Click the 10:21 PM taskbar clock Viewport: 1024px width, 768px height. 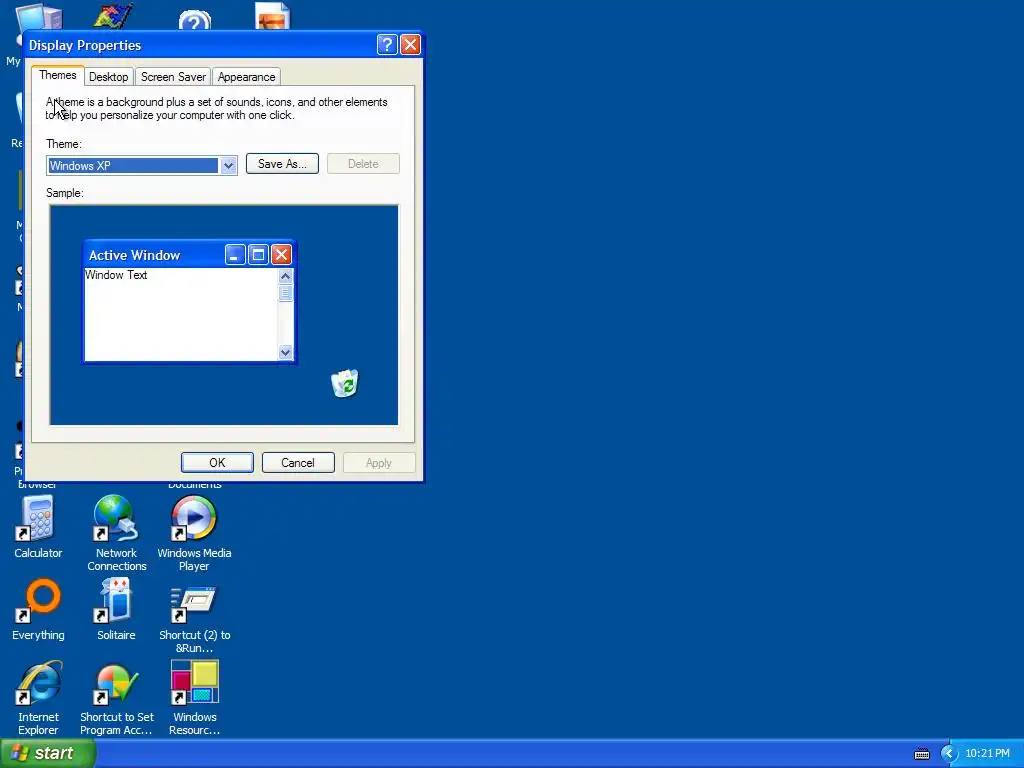(x=987, y=754)
